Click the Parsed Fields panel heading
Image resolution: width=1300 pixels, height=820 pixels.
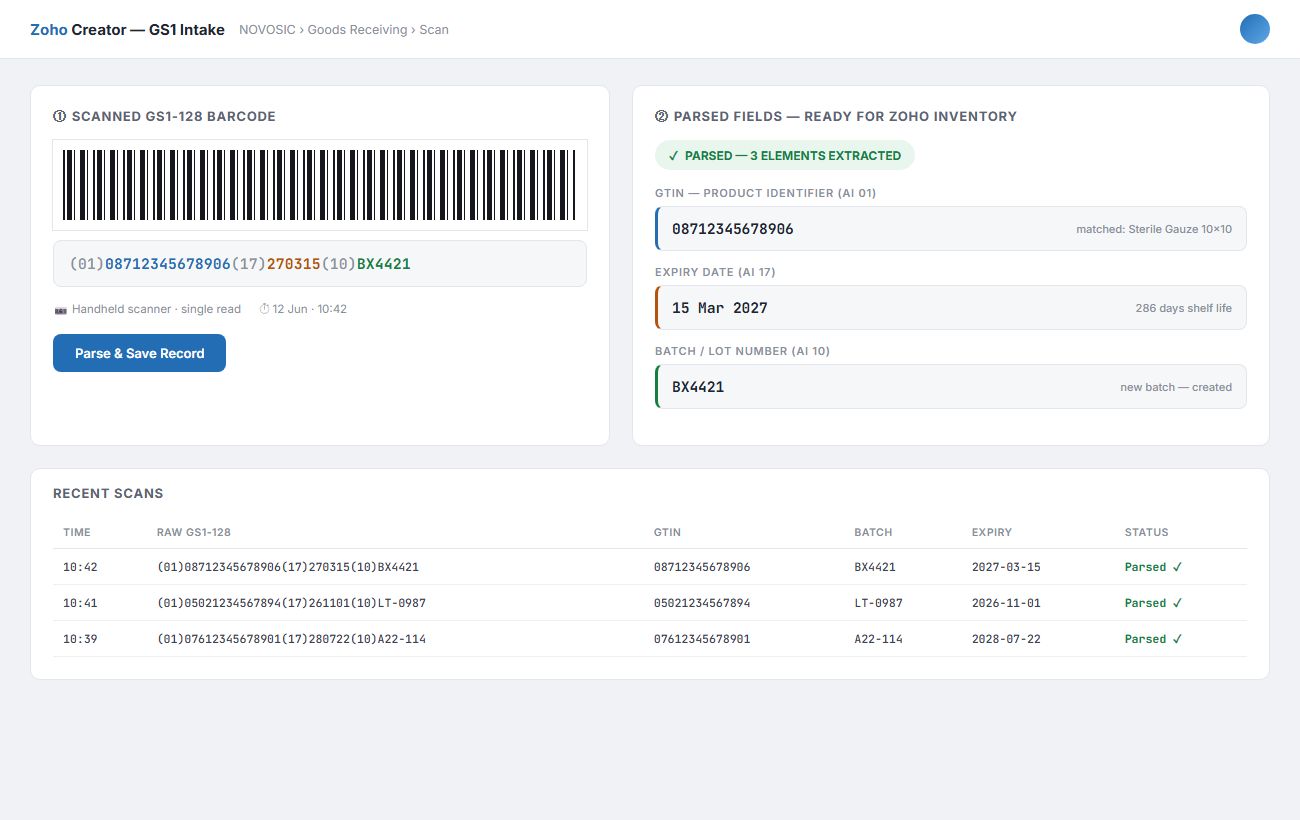(x=836, y=116)
